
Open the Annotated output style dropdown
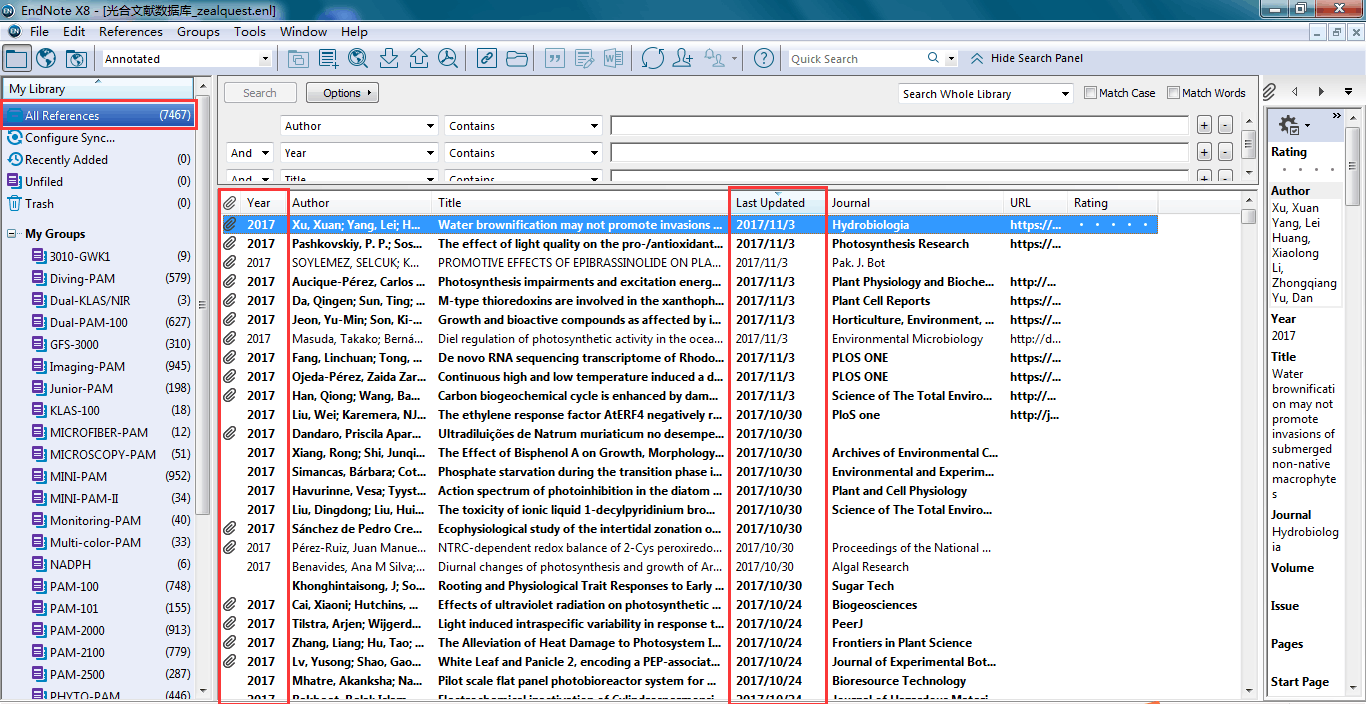click(x=264, y=59)
